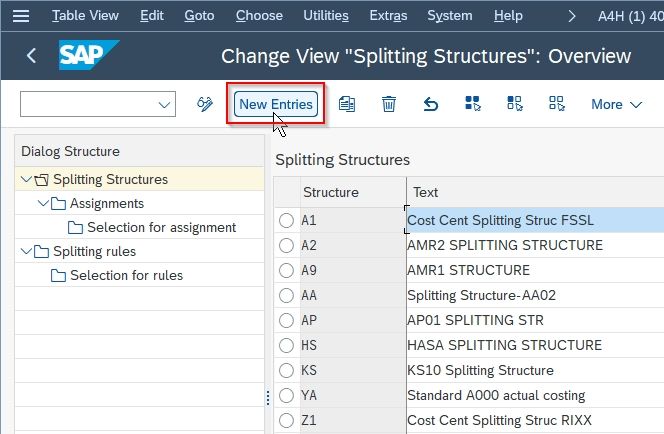
Task: Click the New Entries button
Action: tap(276, 104)
